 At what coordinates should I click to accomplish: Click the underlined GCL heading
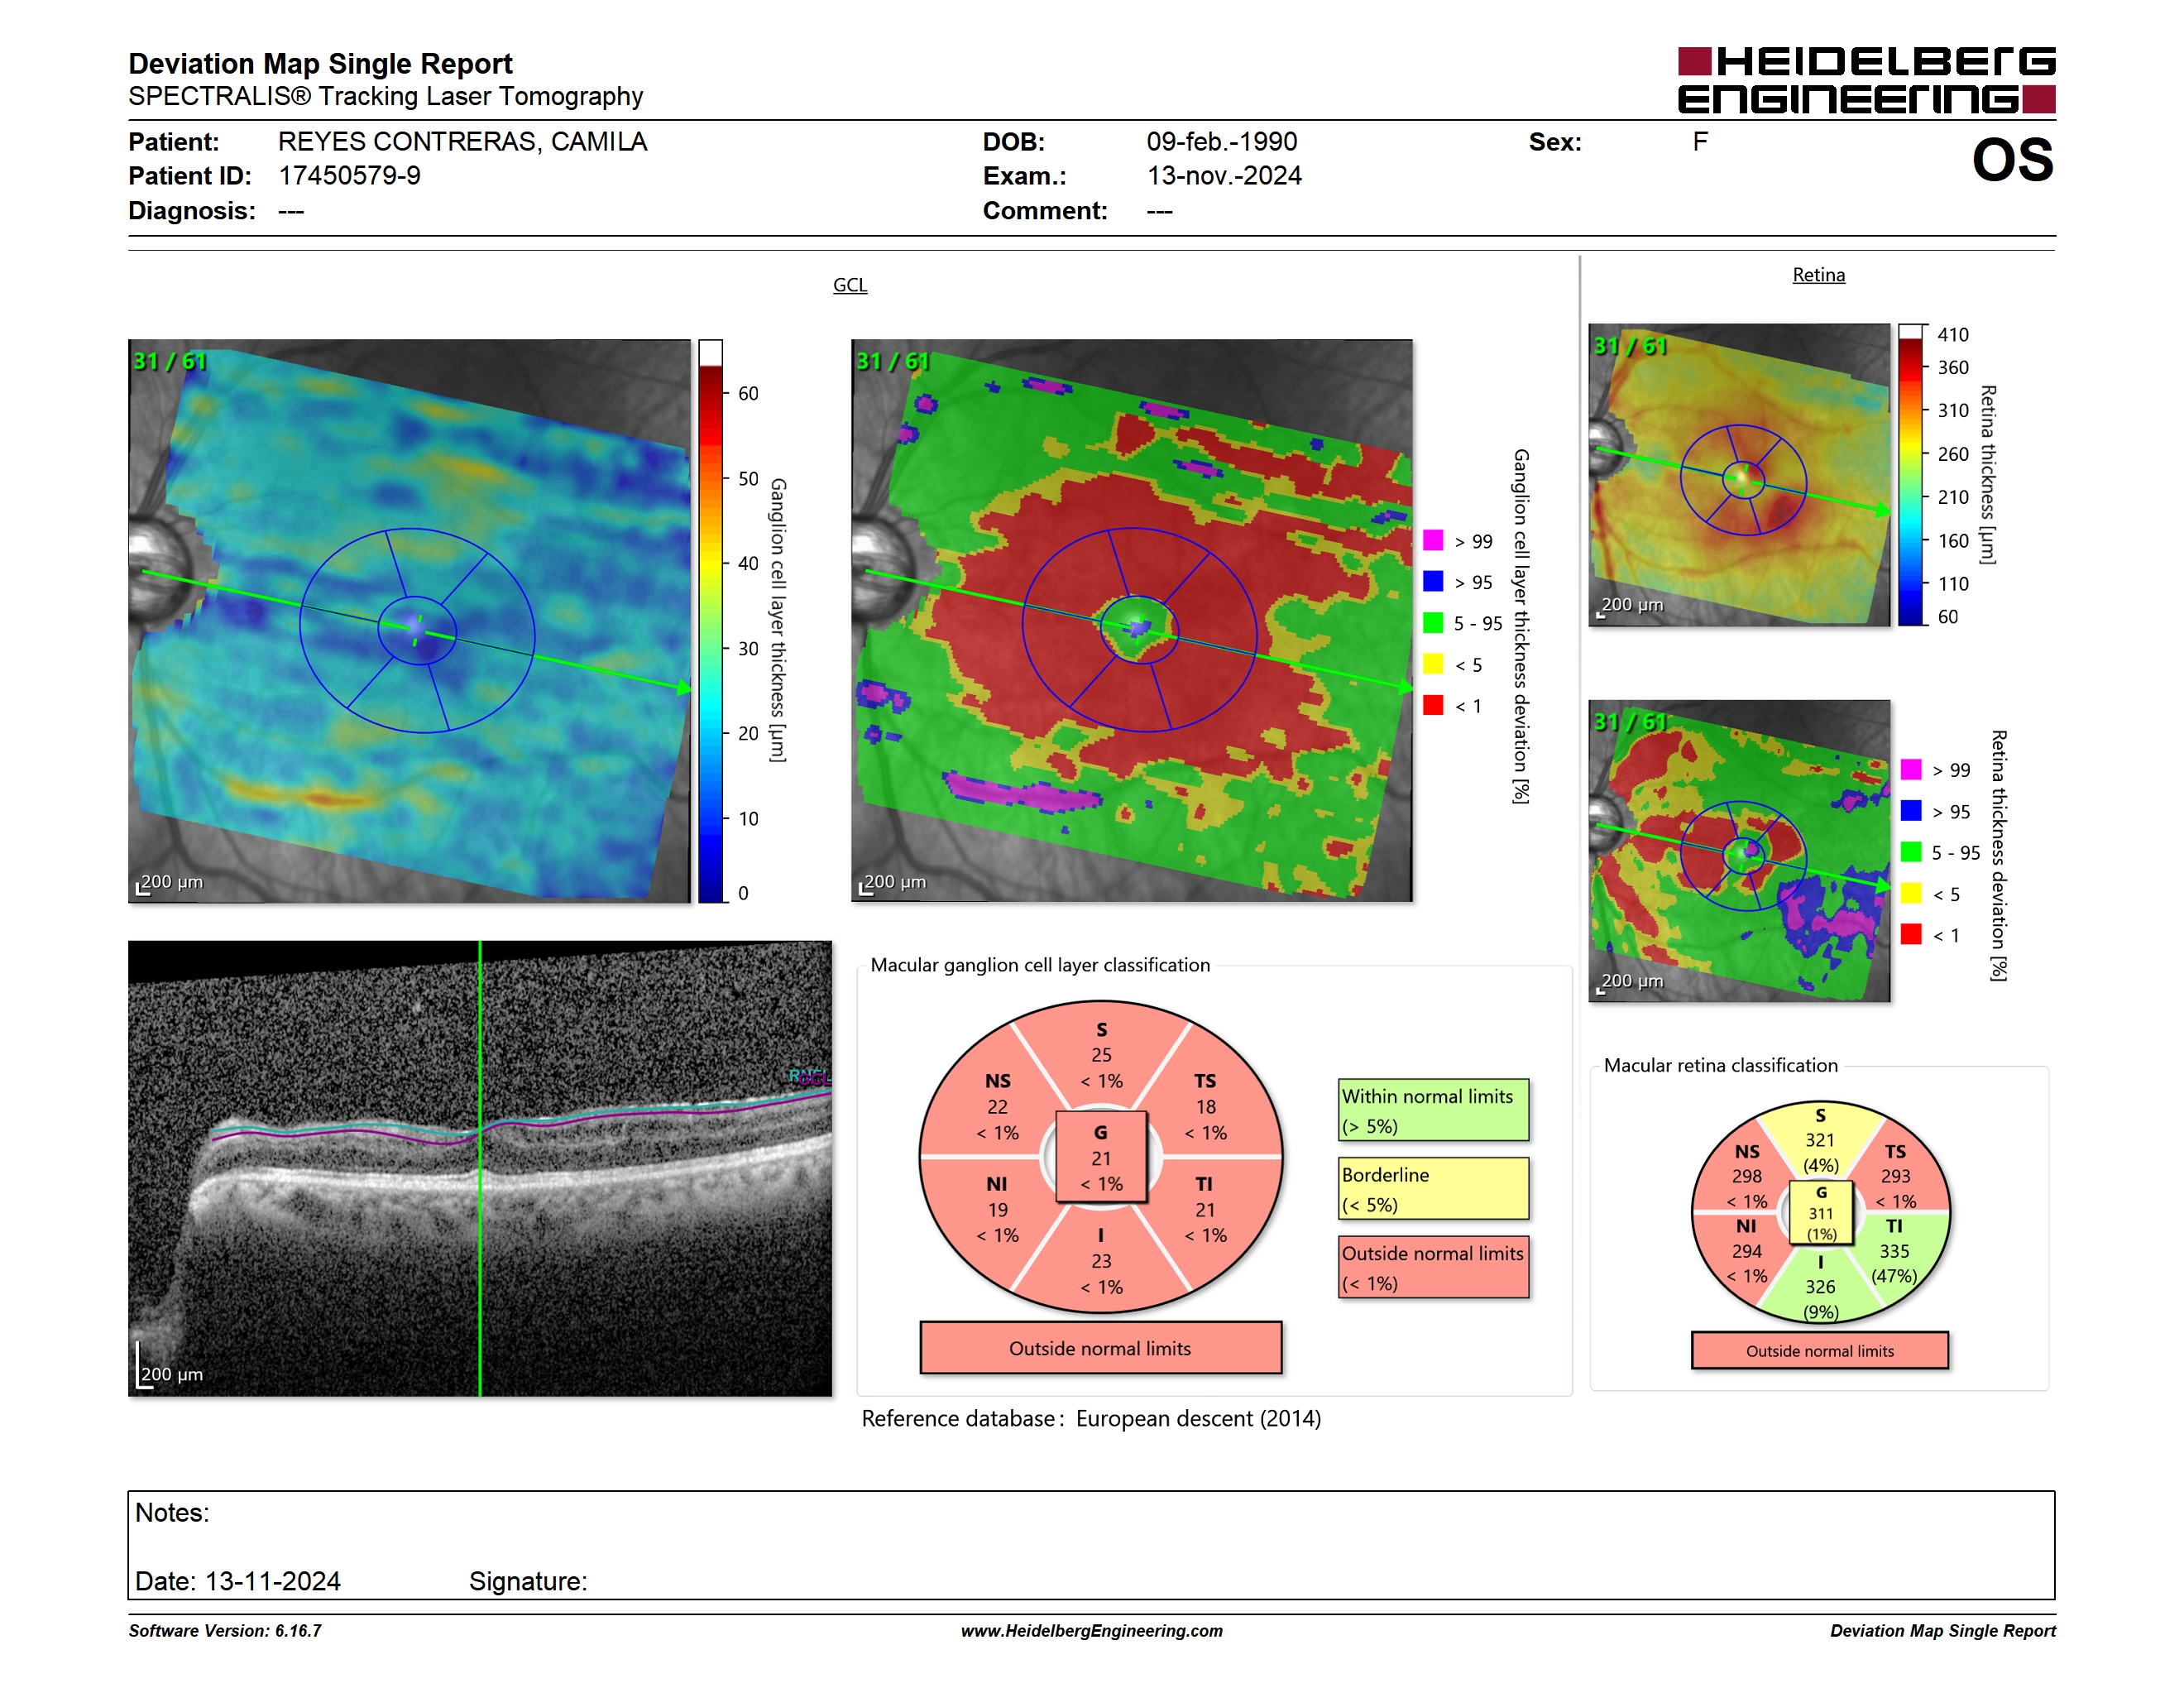(x=850, y=285)
